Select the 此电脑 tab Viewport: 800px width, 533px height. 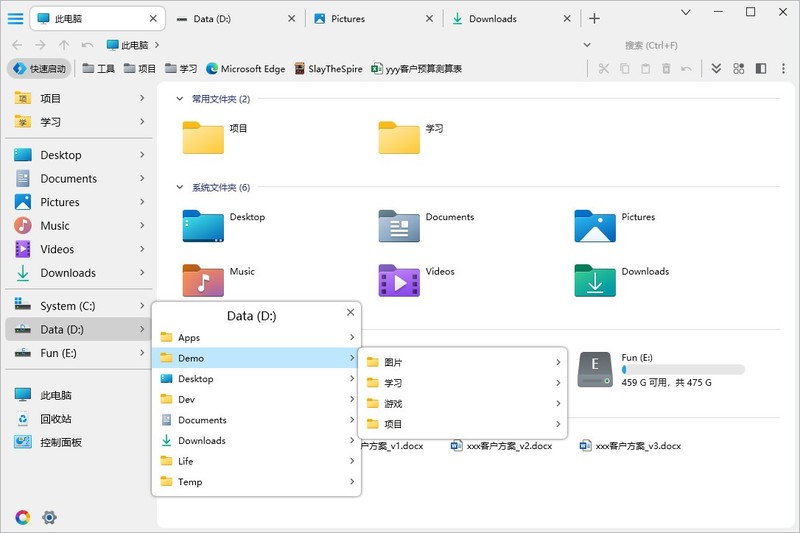pyautogui.click(x=97, y=19)
